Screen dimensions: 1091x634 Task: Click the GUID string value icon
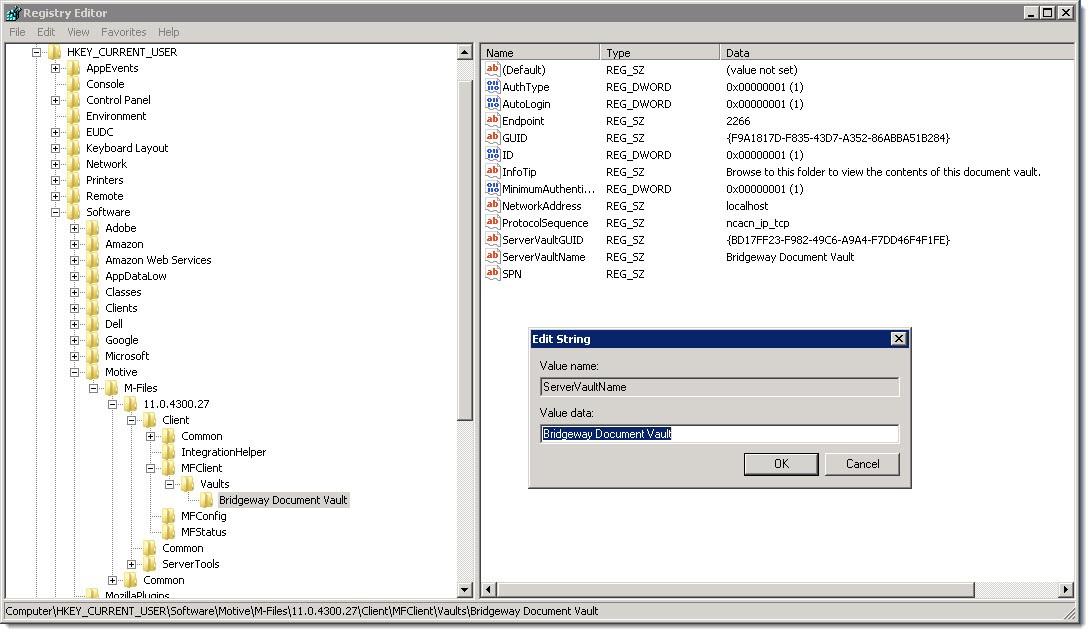tap(493, 138)
